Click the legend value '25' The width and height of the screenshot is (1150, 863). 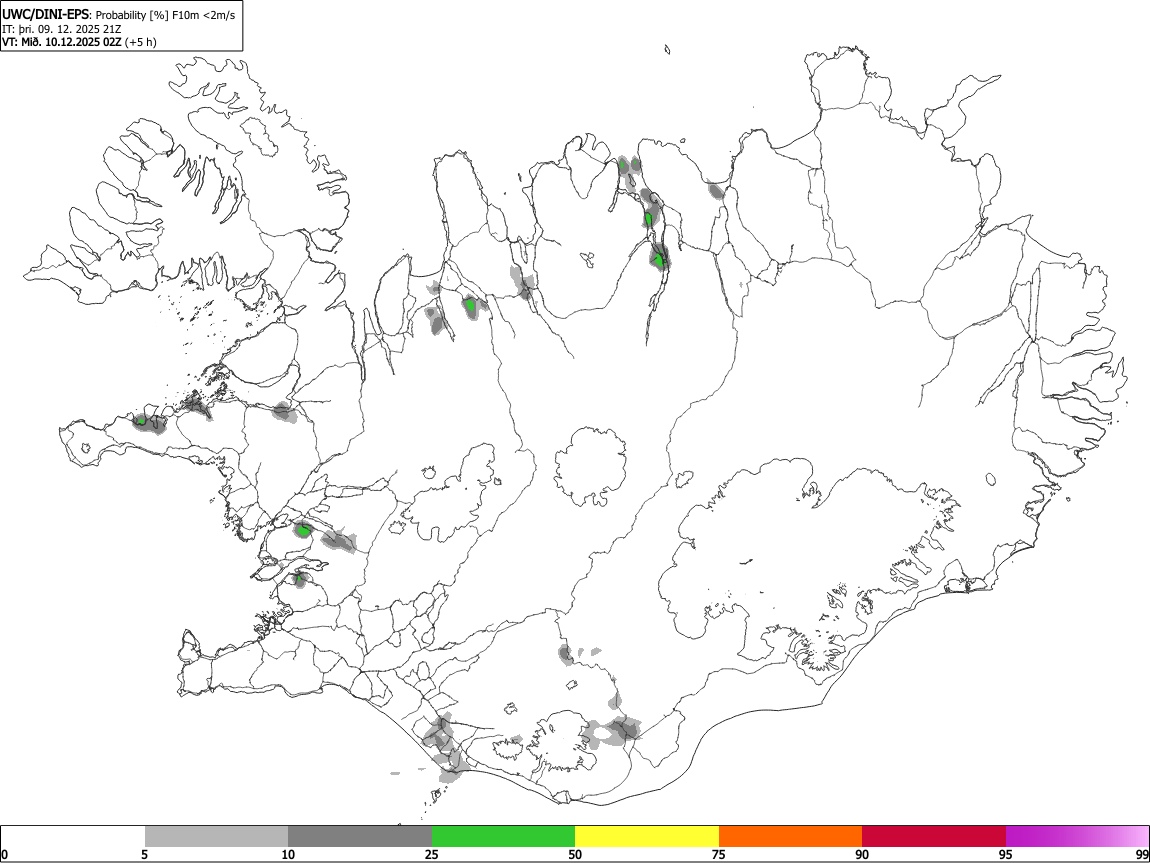click(x=432, y=854)
